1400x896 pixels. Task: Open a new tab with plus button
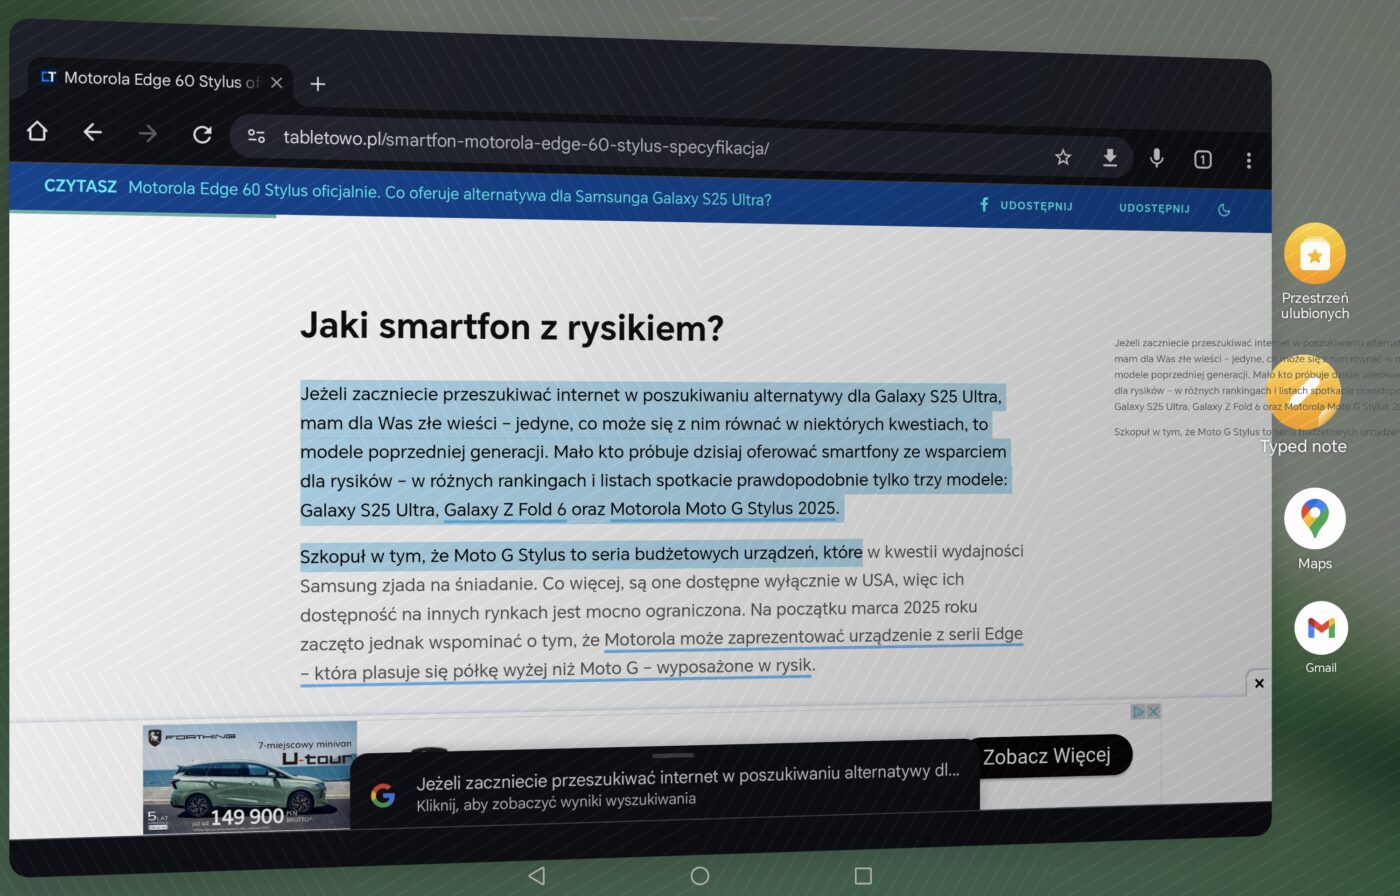click(318, 84)
